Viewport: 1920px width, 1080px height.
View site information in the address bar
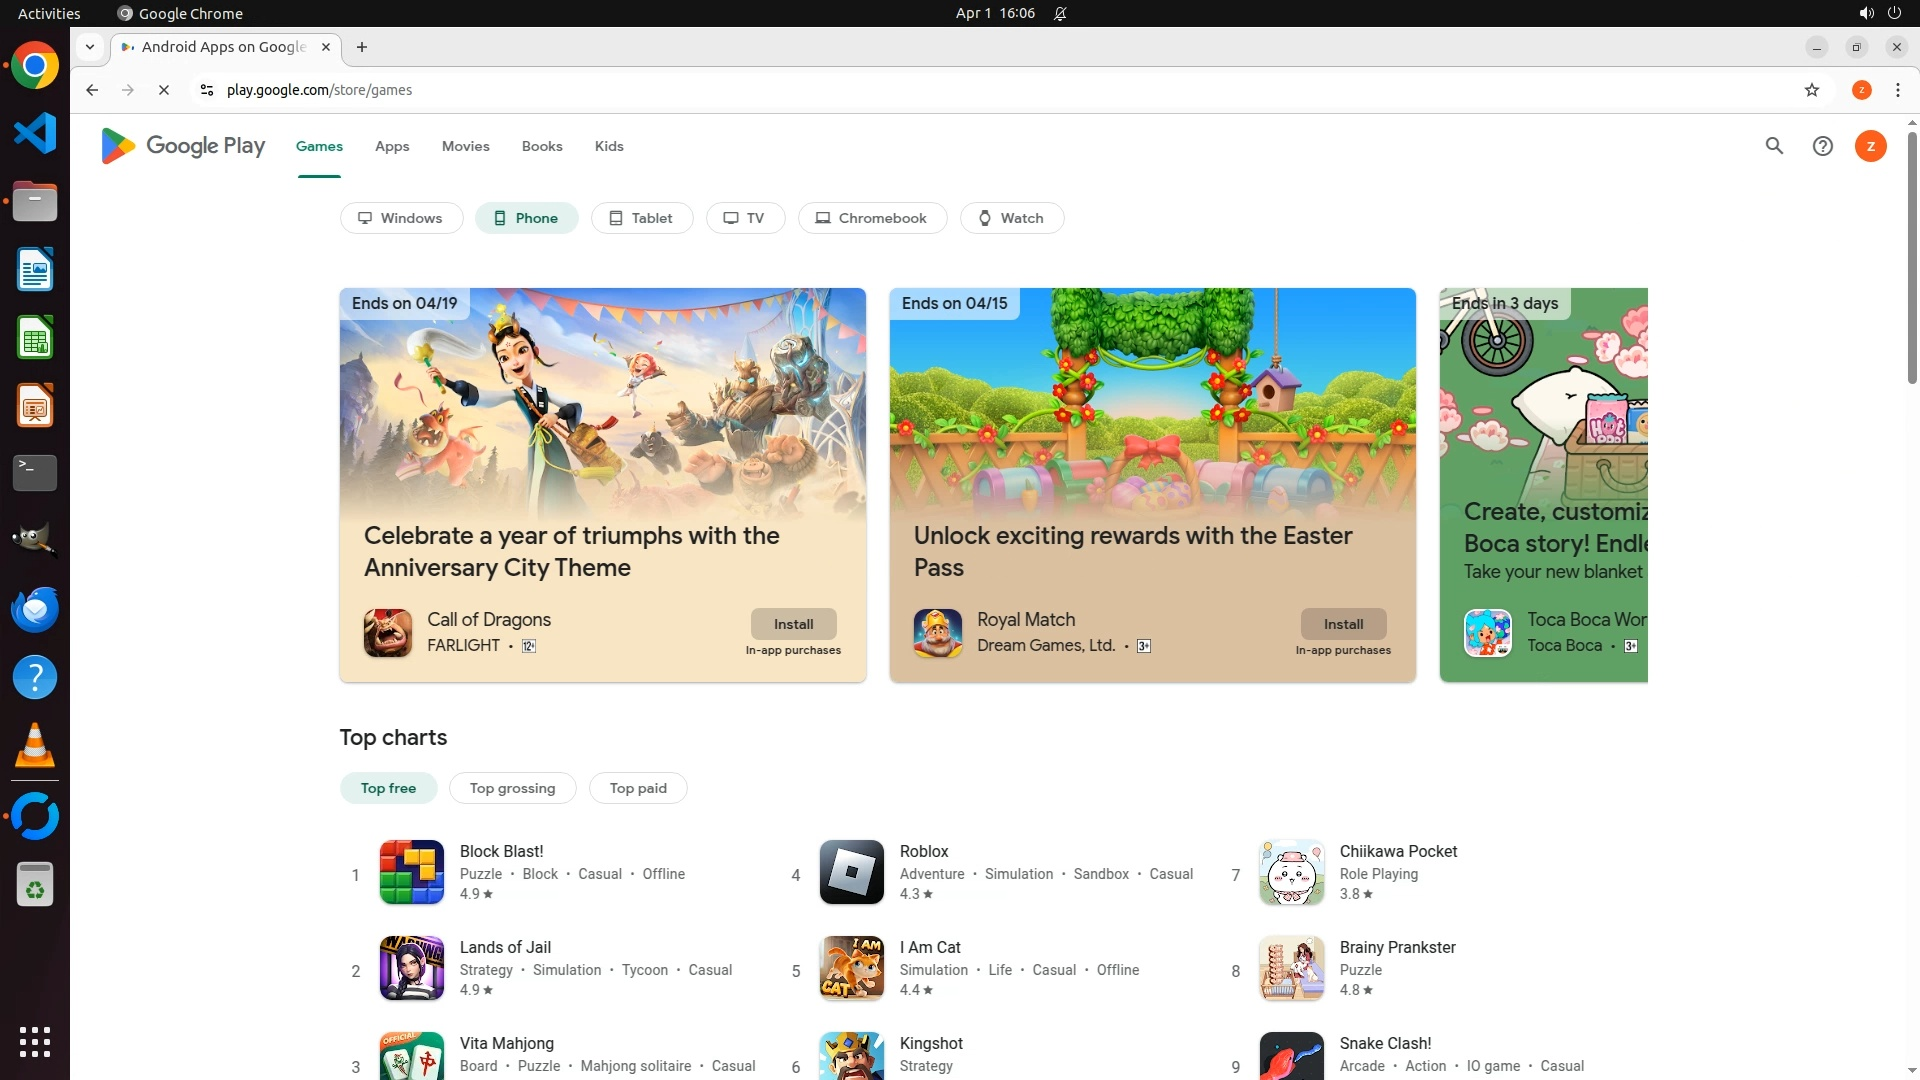pos(207,90)
